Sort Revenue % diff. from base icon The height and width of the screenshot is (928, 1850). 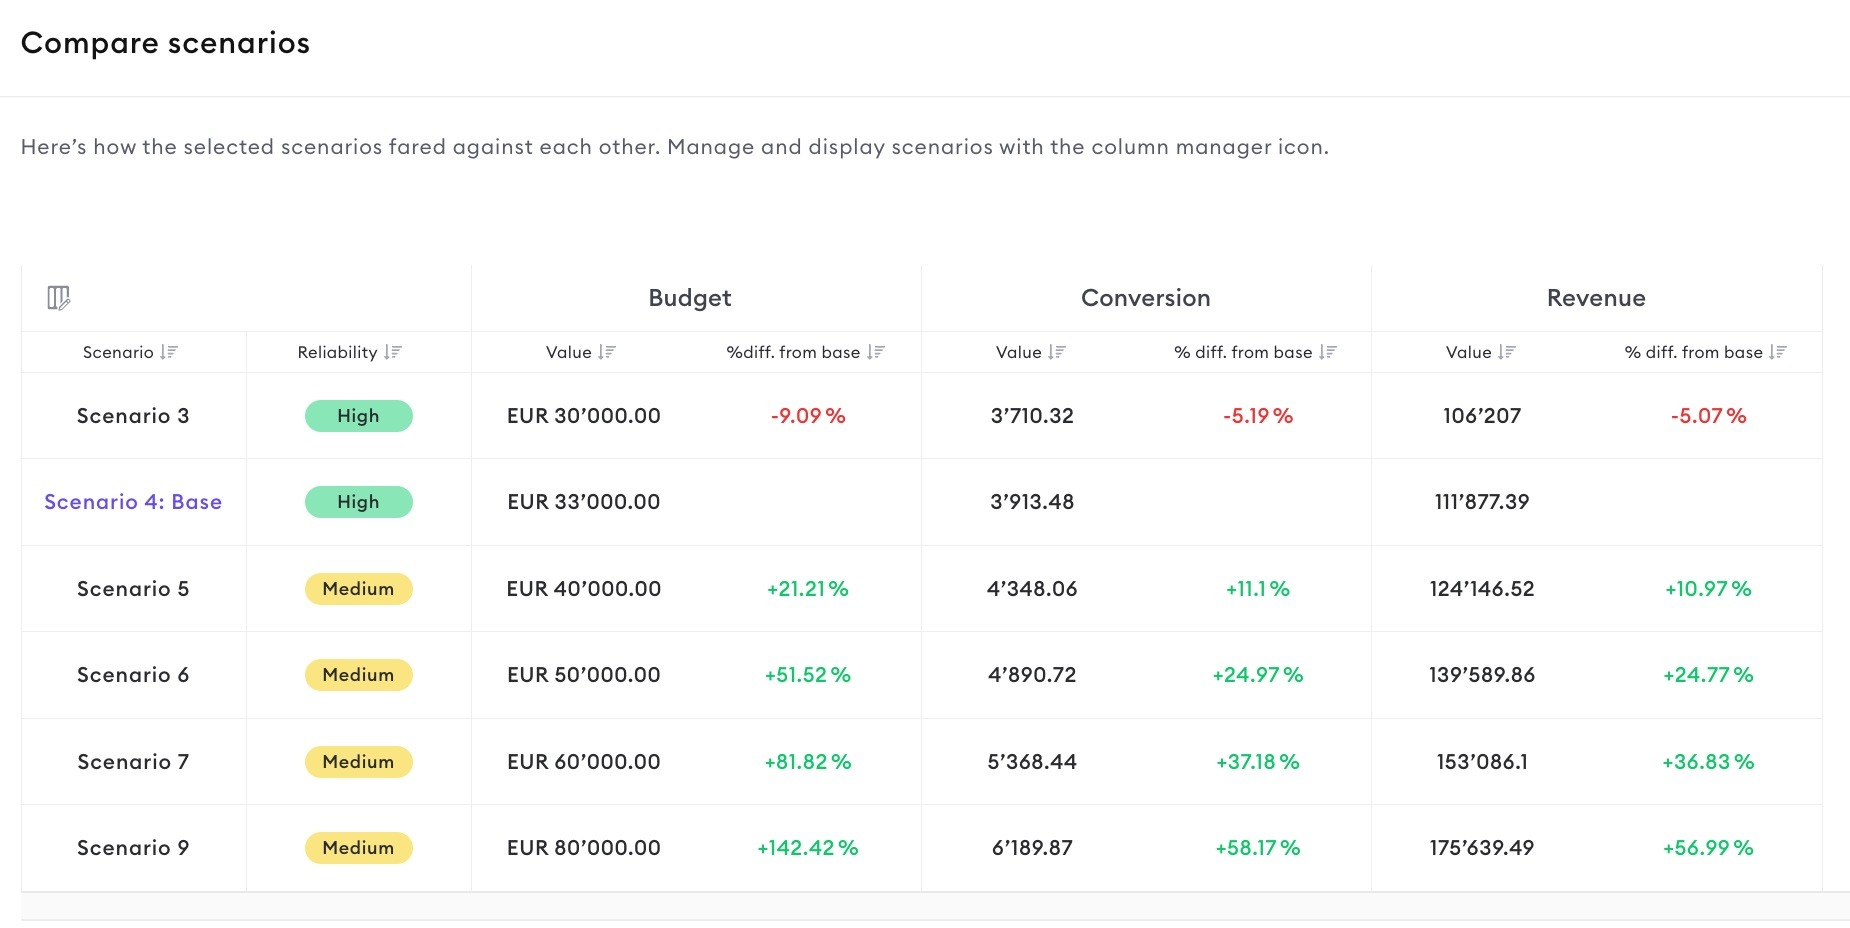pos(1778,352)
